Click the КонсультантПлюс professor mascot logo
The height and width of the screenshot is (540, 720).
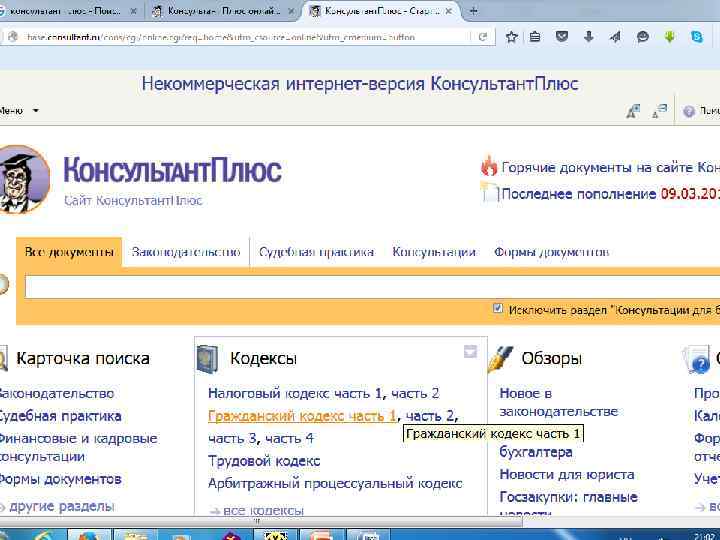click(24, 179)
